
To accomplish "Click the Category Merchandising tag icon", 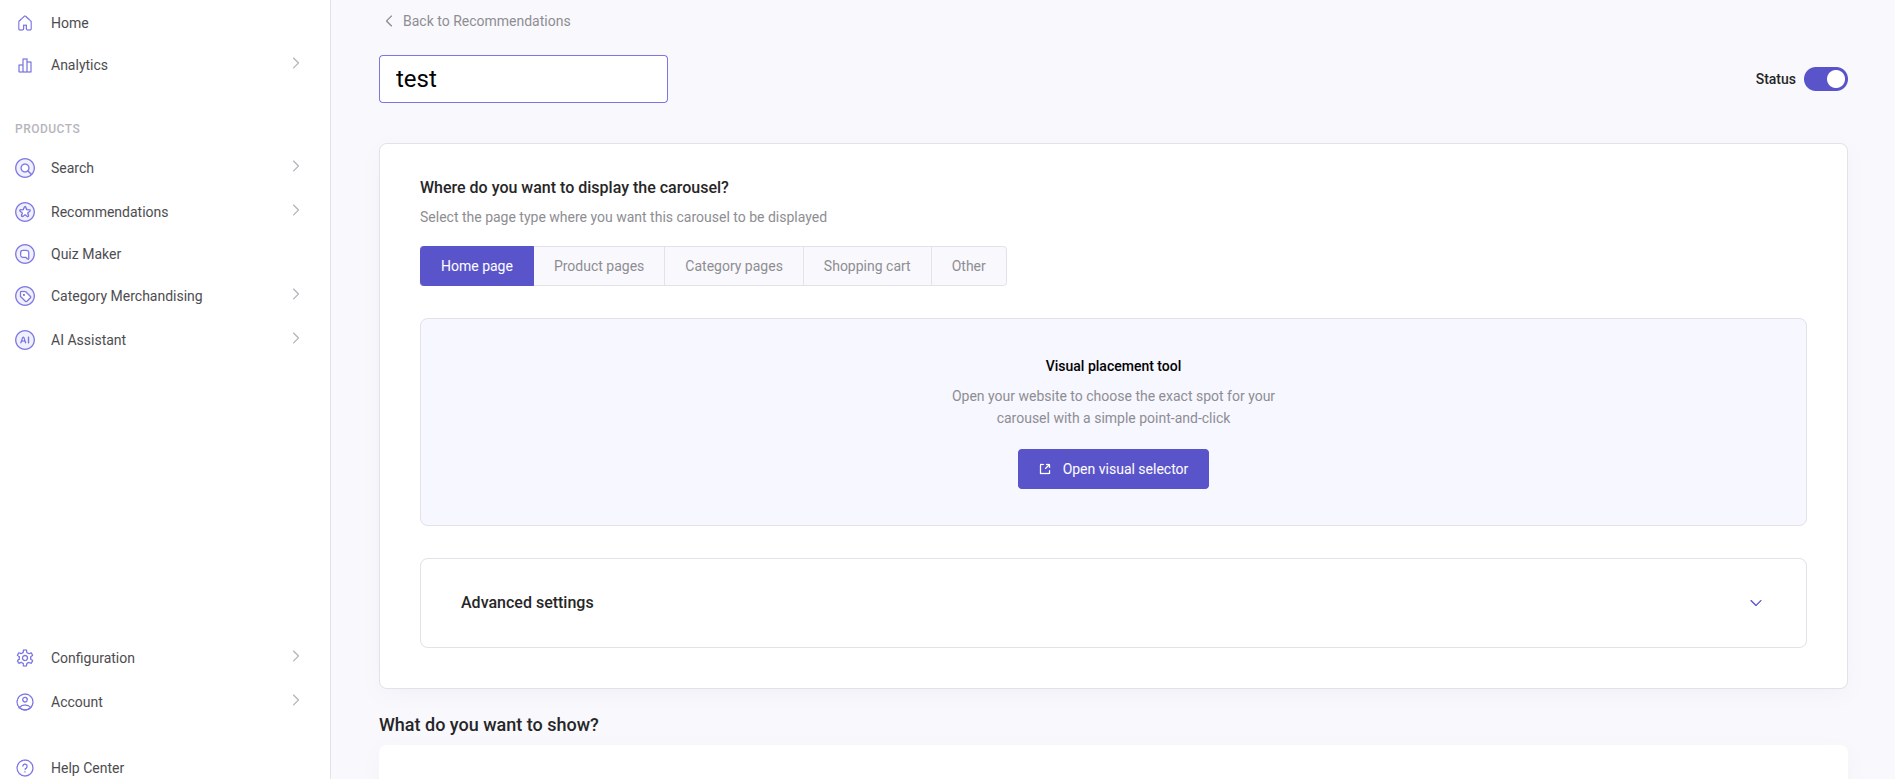I will (x=25, y=296).
